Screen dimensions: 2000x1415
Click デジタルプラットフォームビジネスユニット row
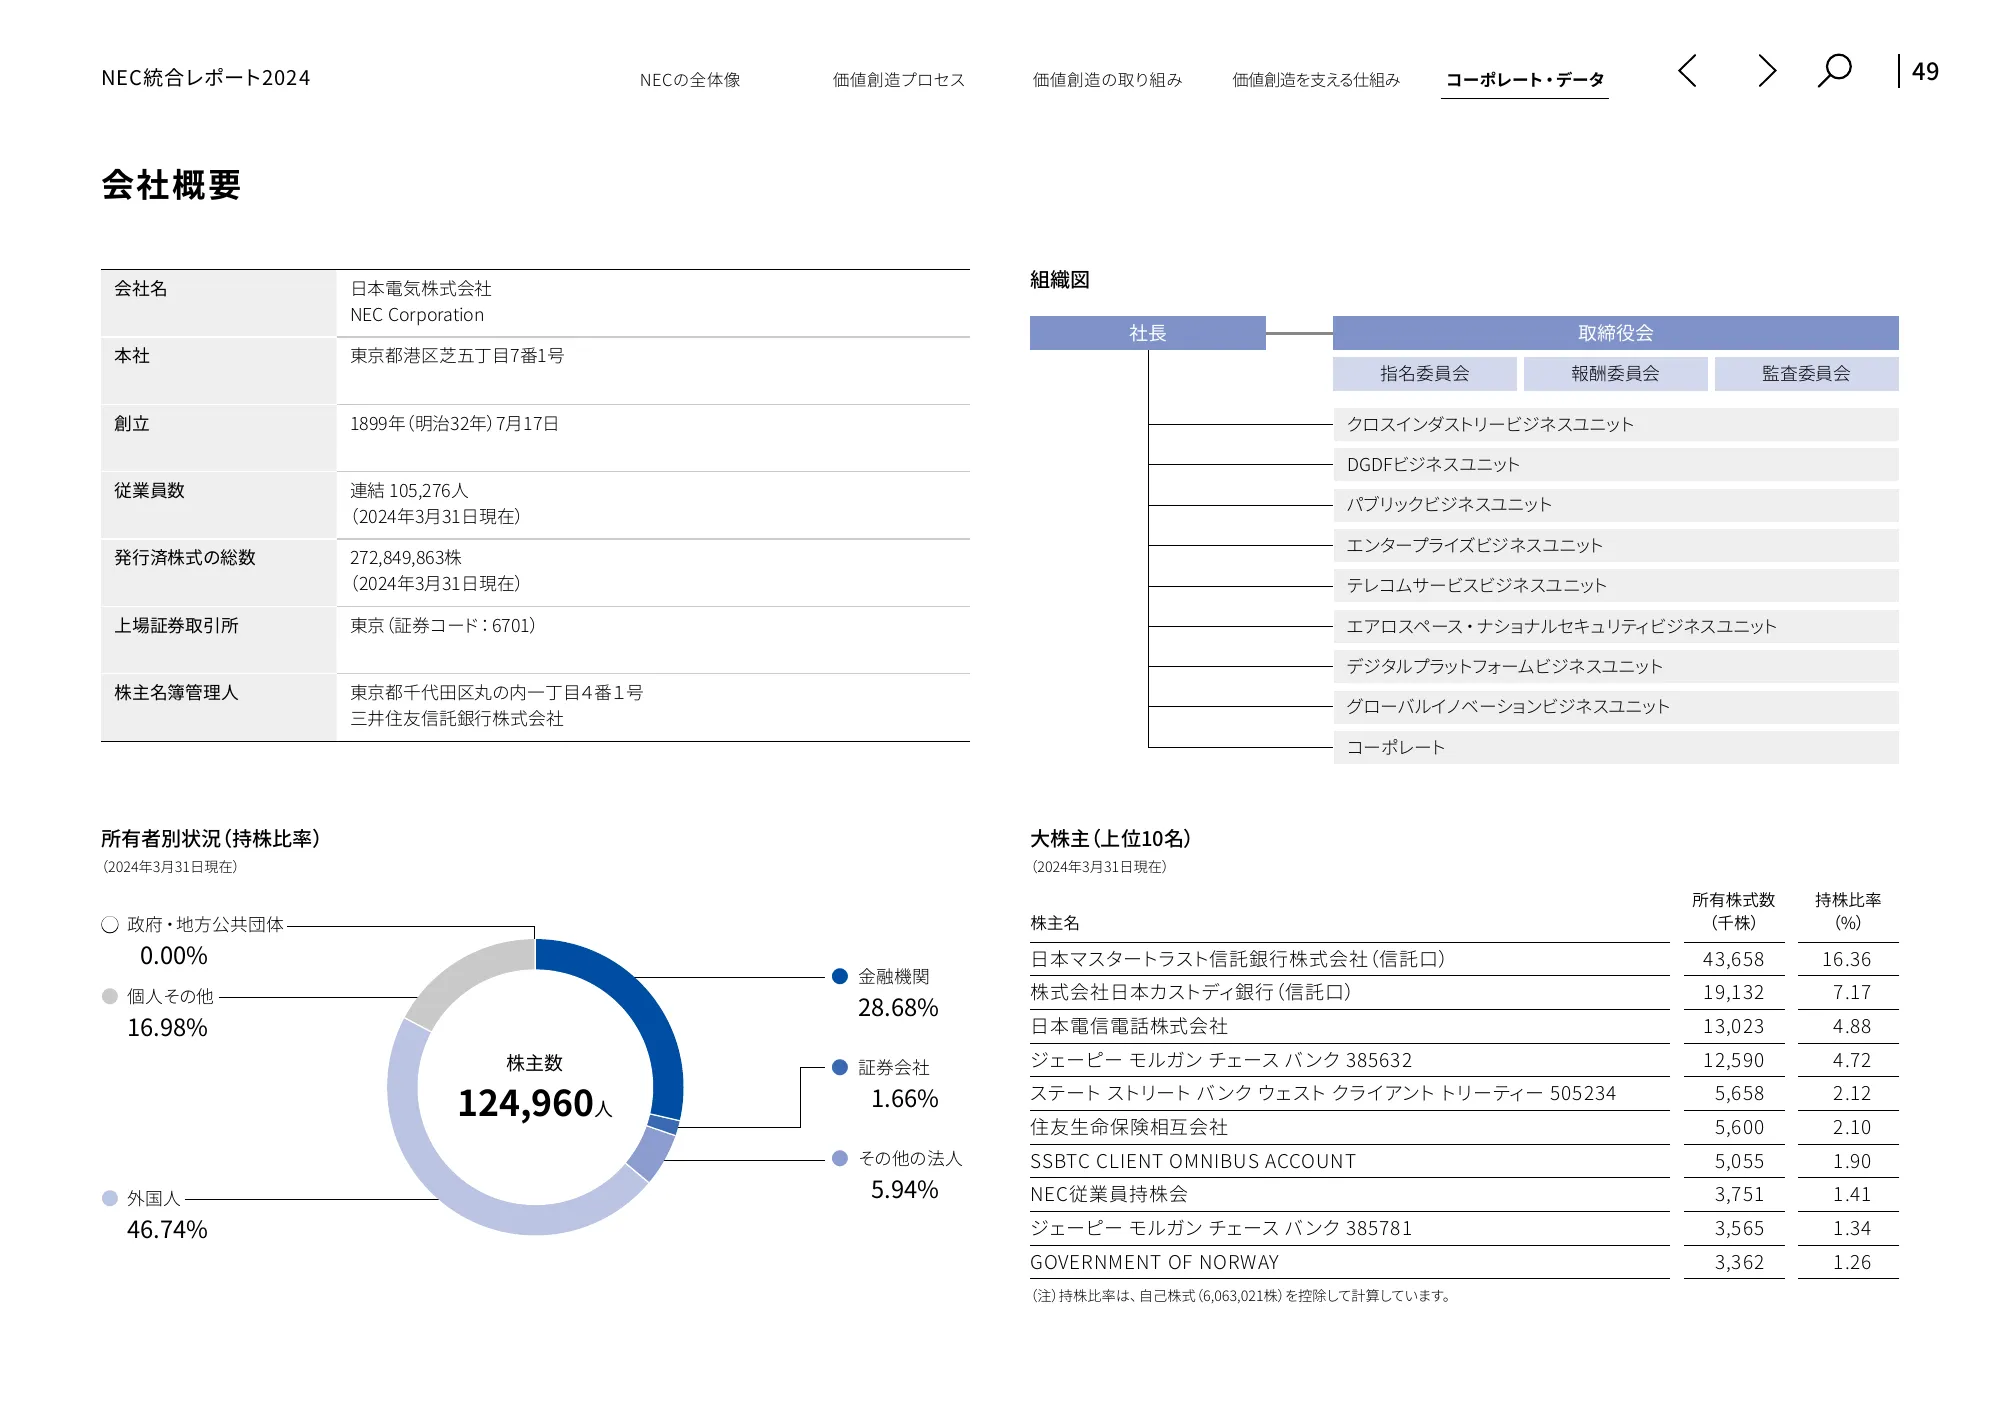(1616, 667)
